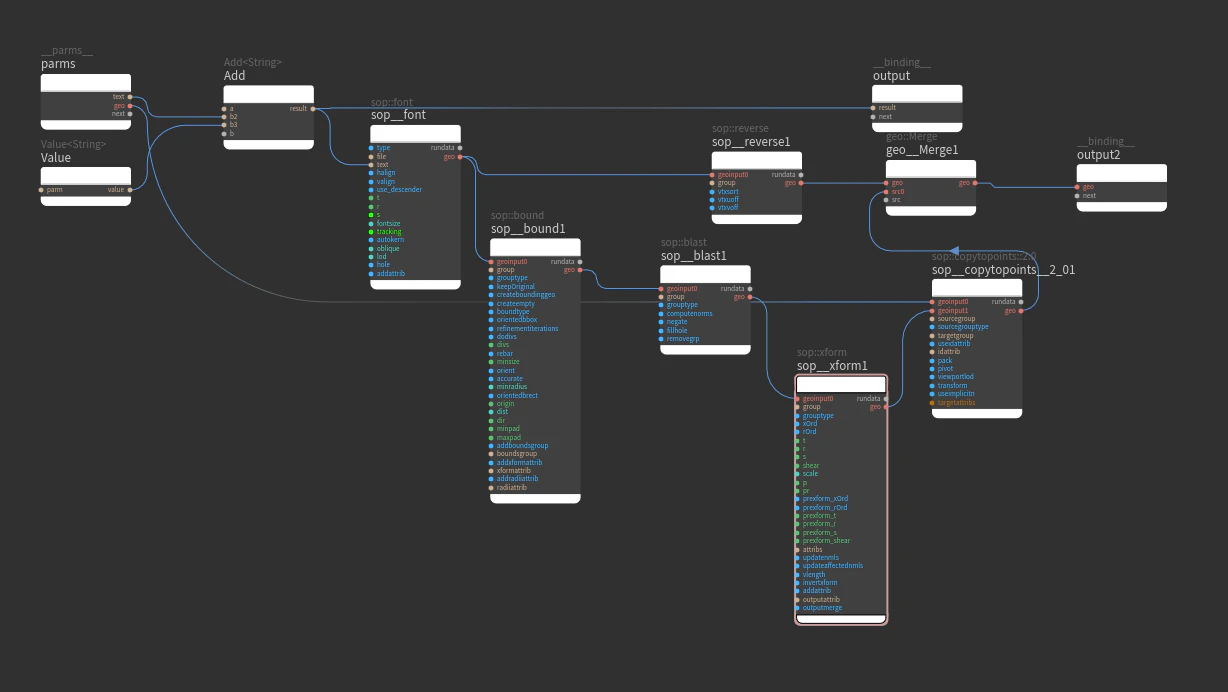Click the fontsize port on sop__font
Screen dimensions: 1228x692
[372, 223]
